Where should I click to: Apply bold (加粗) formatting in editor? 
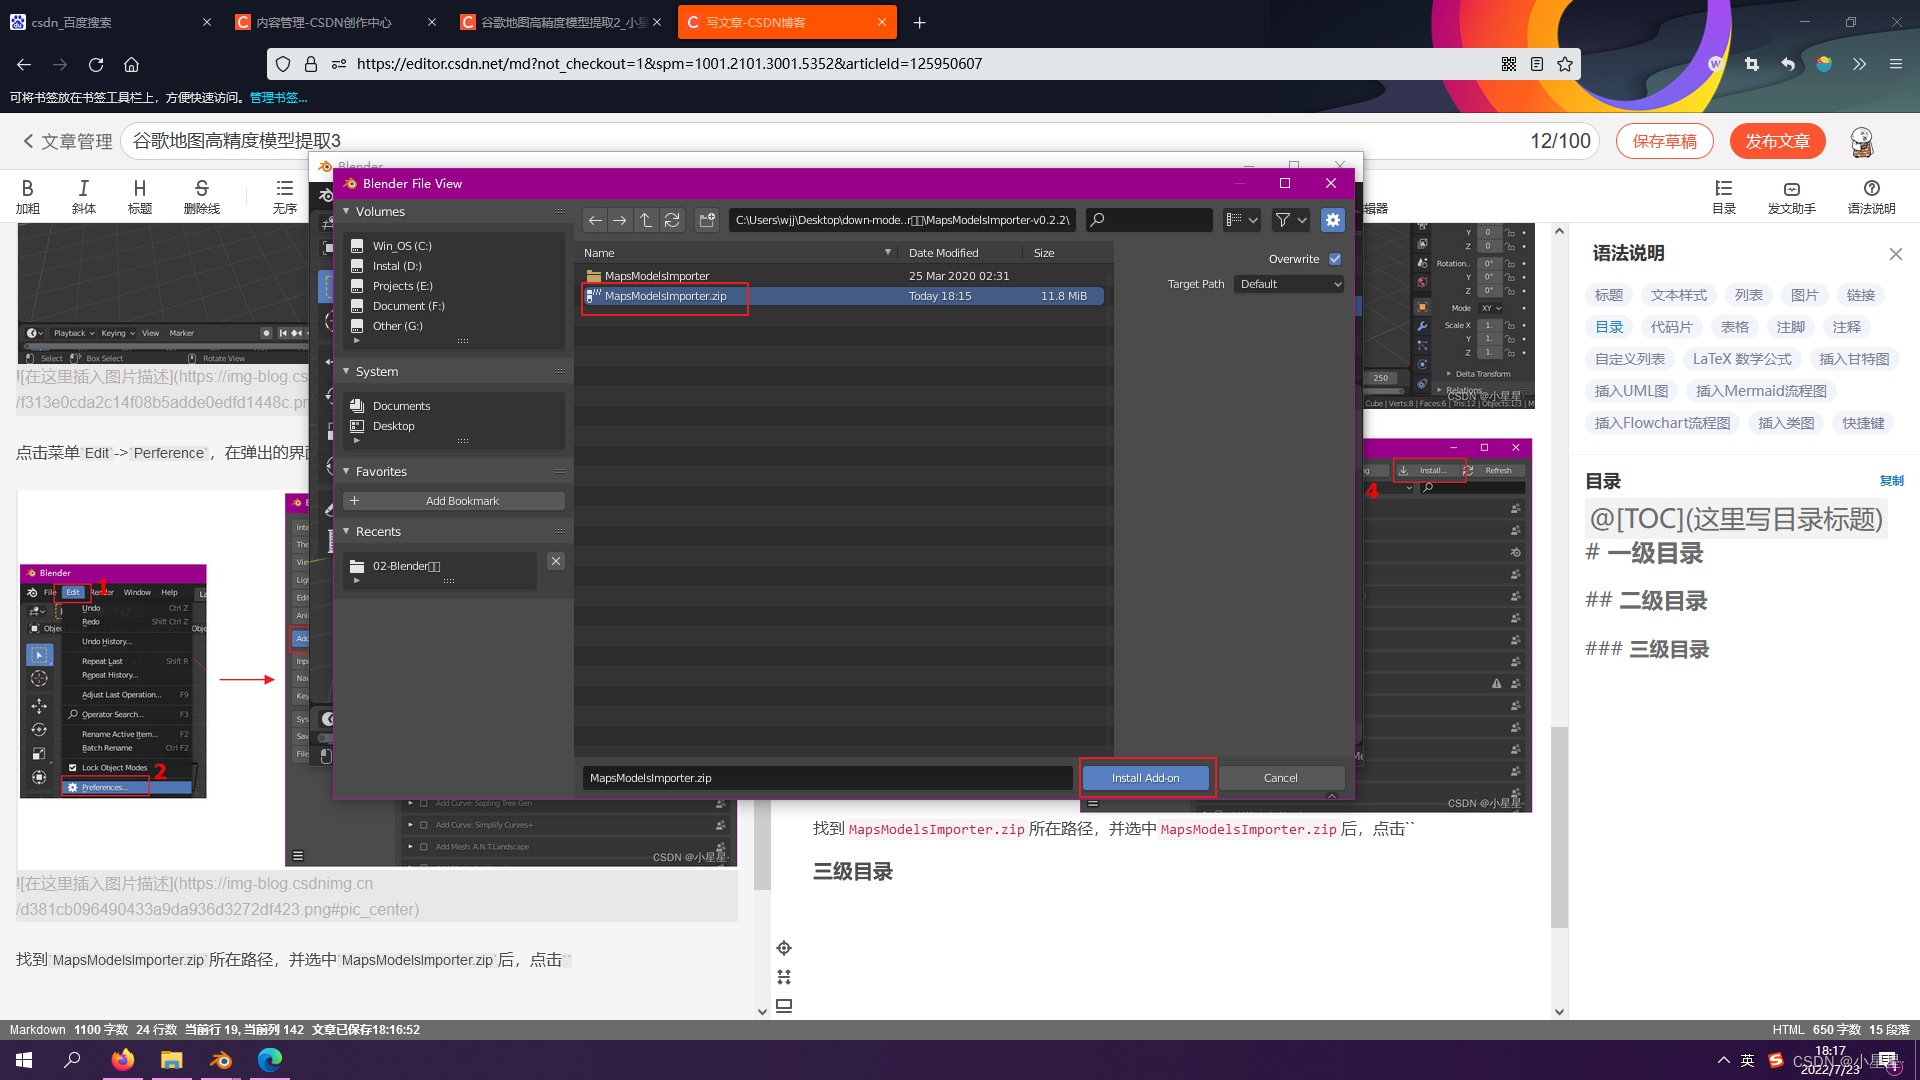pos(28,196)
